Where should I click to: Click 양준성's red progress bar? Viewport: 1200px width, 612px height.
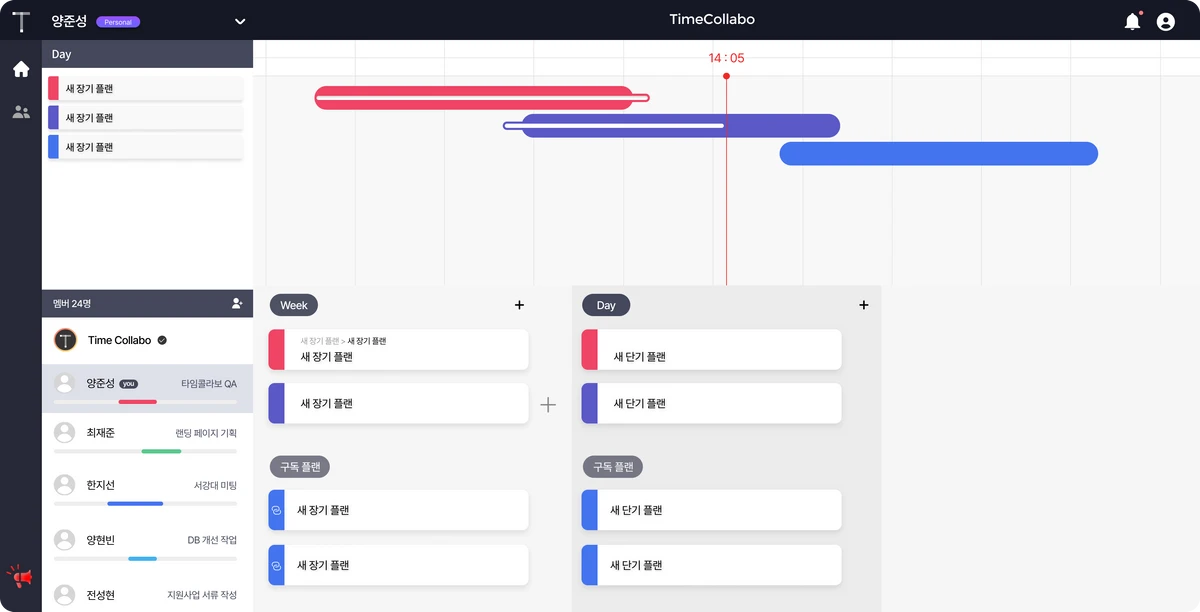point(137,401)
